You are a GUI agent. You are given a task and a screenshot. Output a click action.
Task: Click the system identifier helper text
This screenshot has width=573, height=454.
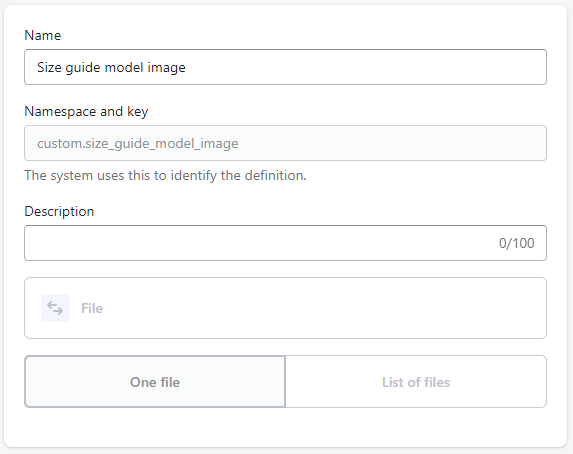tap(165, 176)
